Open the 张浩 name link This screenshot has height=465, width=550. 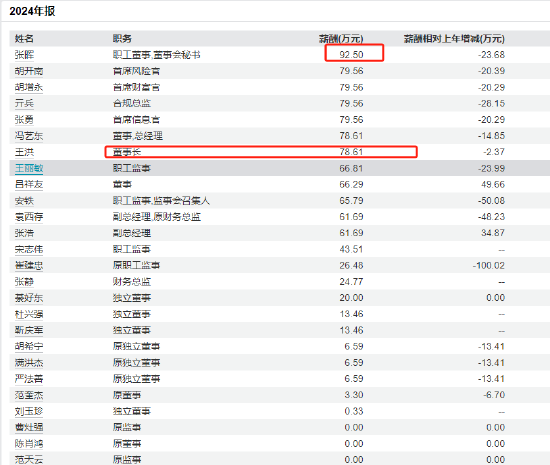[x=24, y=233]
